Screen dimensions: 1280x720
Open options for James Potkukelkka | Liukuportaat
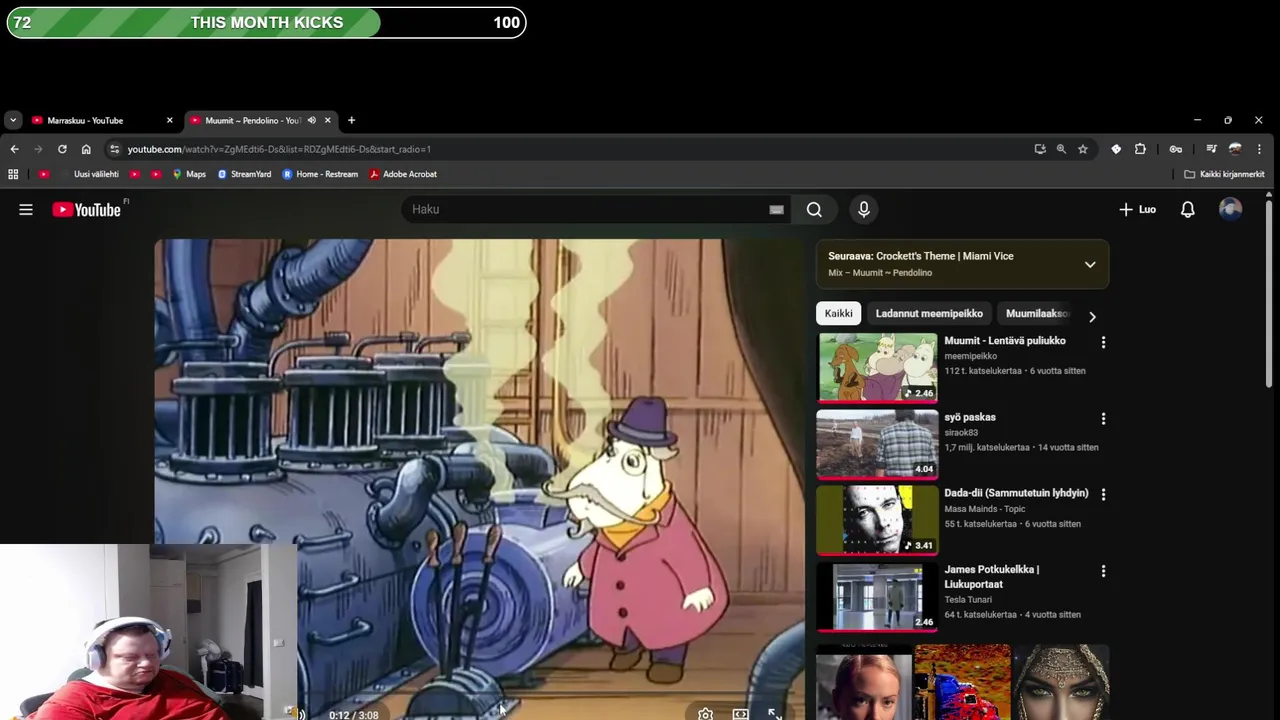[x=1103, y=571]
